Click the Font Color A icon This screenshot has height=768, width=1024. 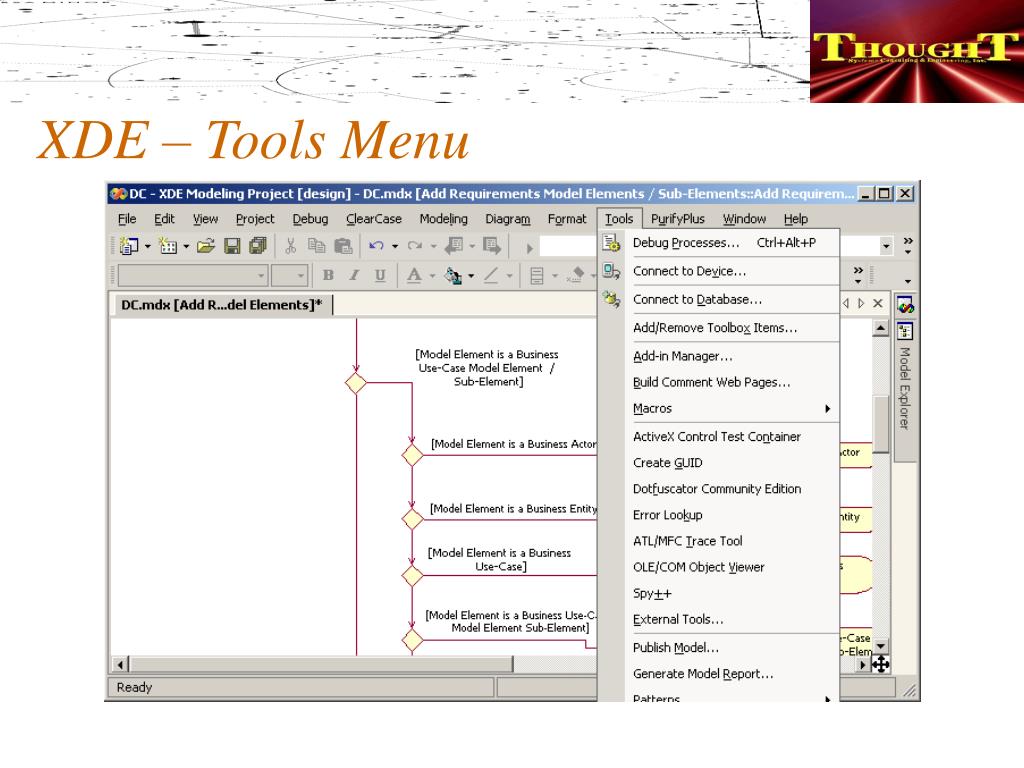(x=414, y=276)
